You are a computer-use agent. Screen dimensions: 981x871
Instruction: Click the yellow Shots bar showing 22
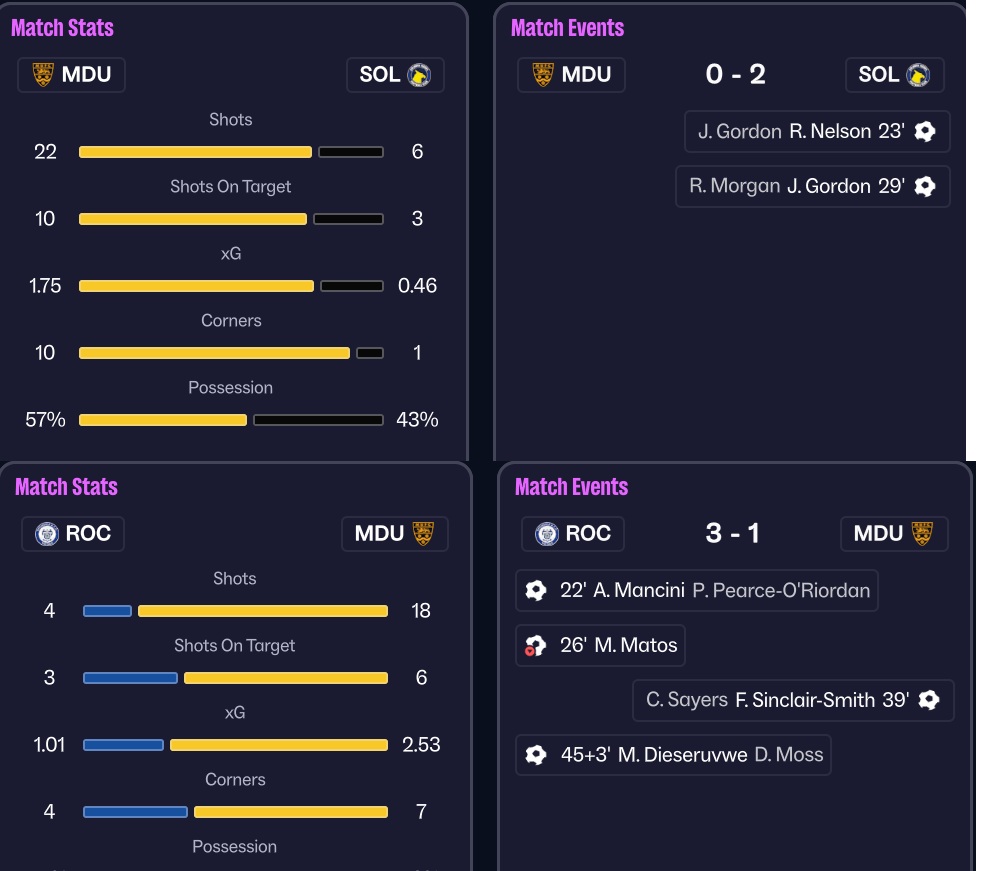pos(195,152)
